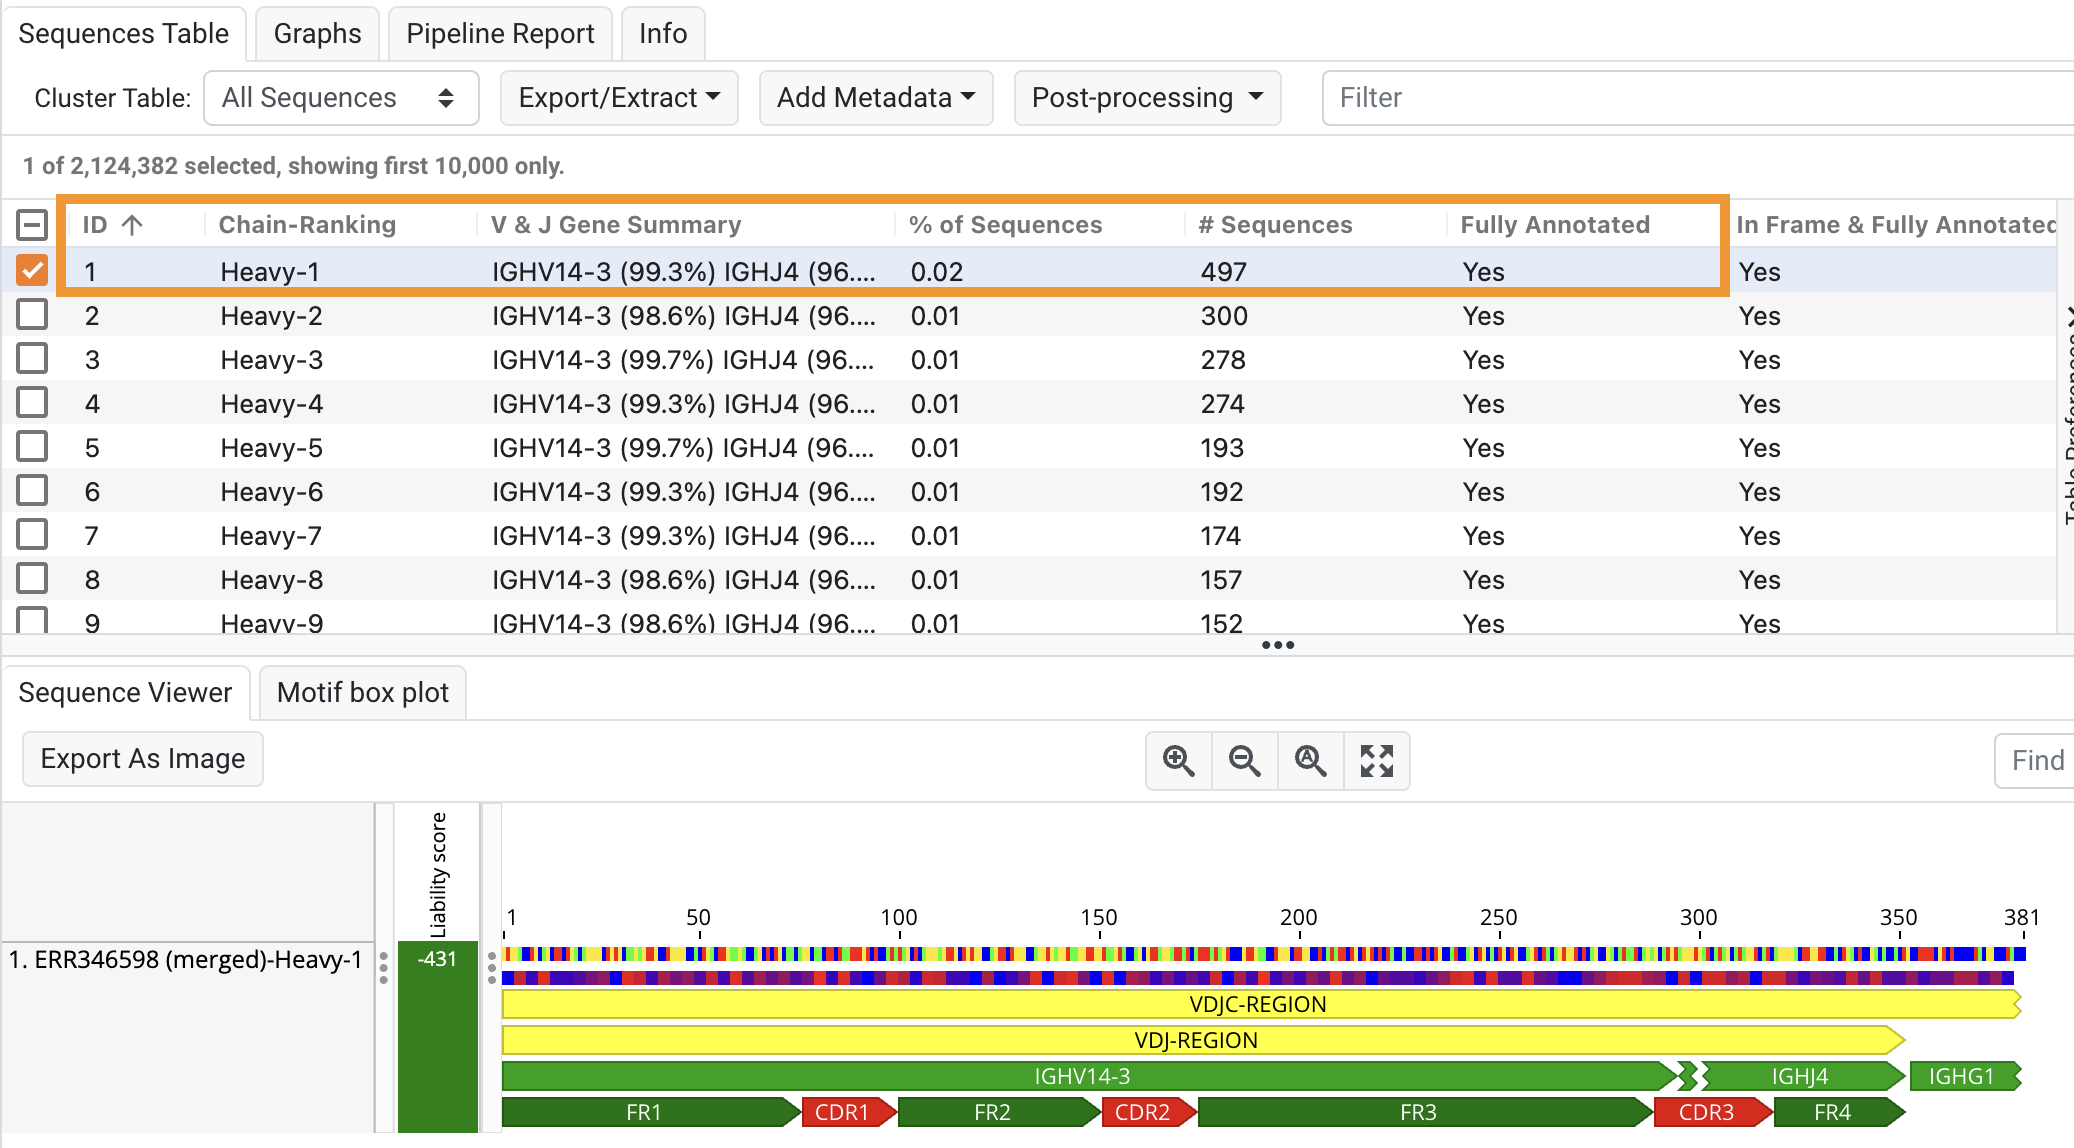Click the Export As Image button
The width and height of the screenshot is (2074, 1148).
[x=141, y=759]
